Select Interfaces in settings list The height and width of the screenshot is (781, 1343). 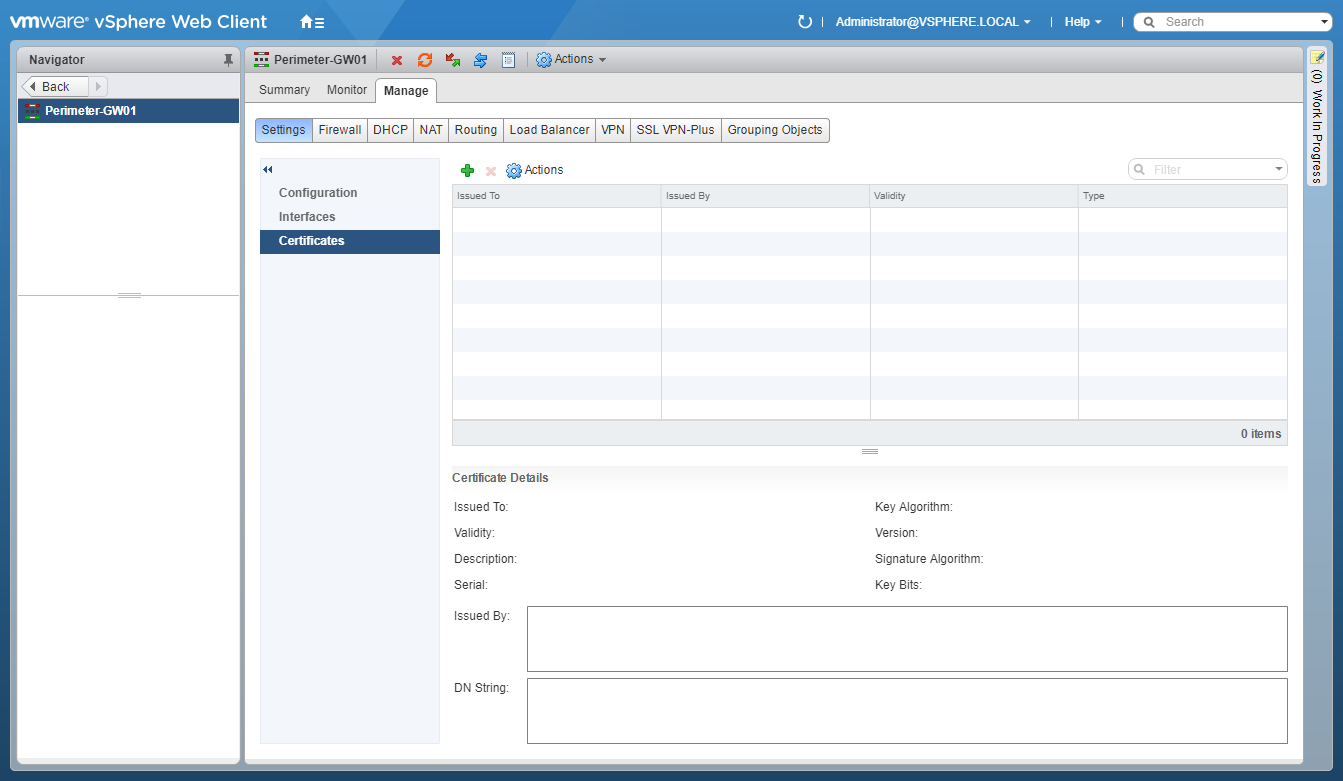pos(307,217)
